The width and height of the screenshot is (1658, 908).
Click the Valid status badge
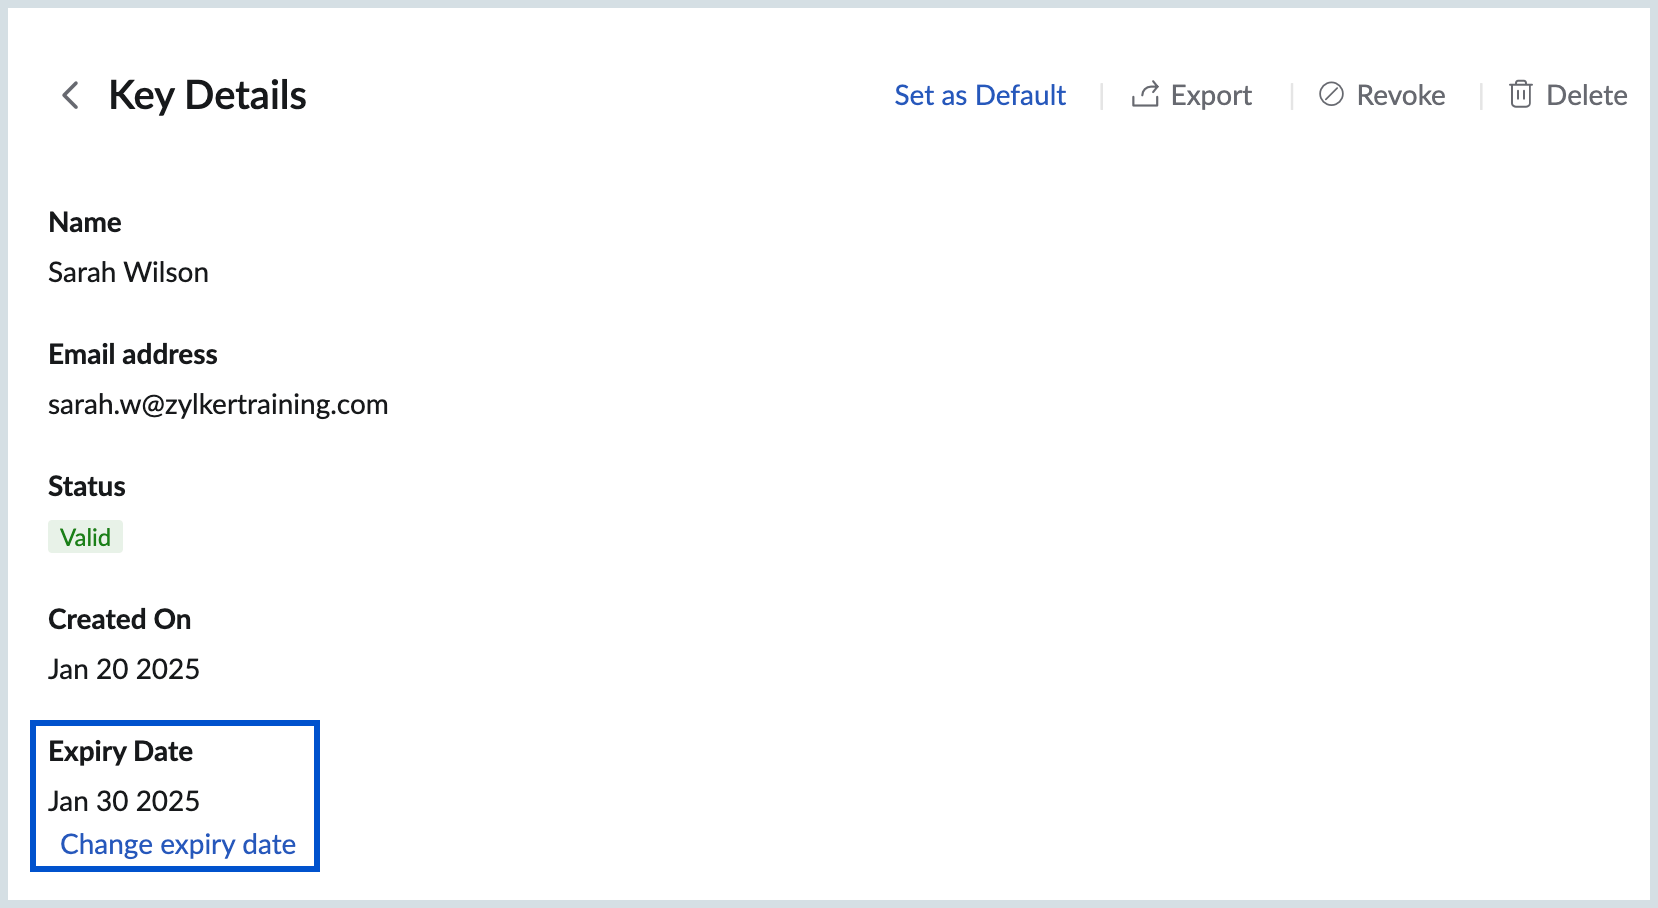pyautogui.click(x=85, y=538)
